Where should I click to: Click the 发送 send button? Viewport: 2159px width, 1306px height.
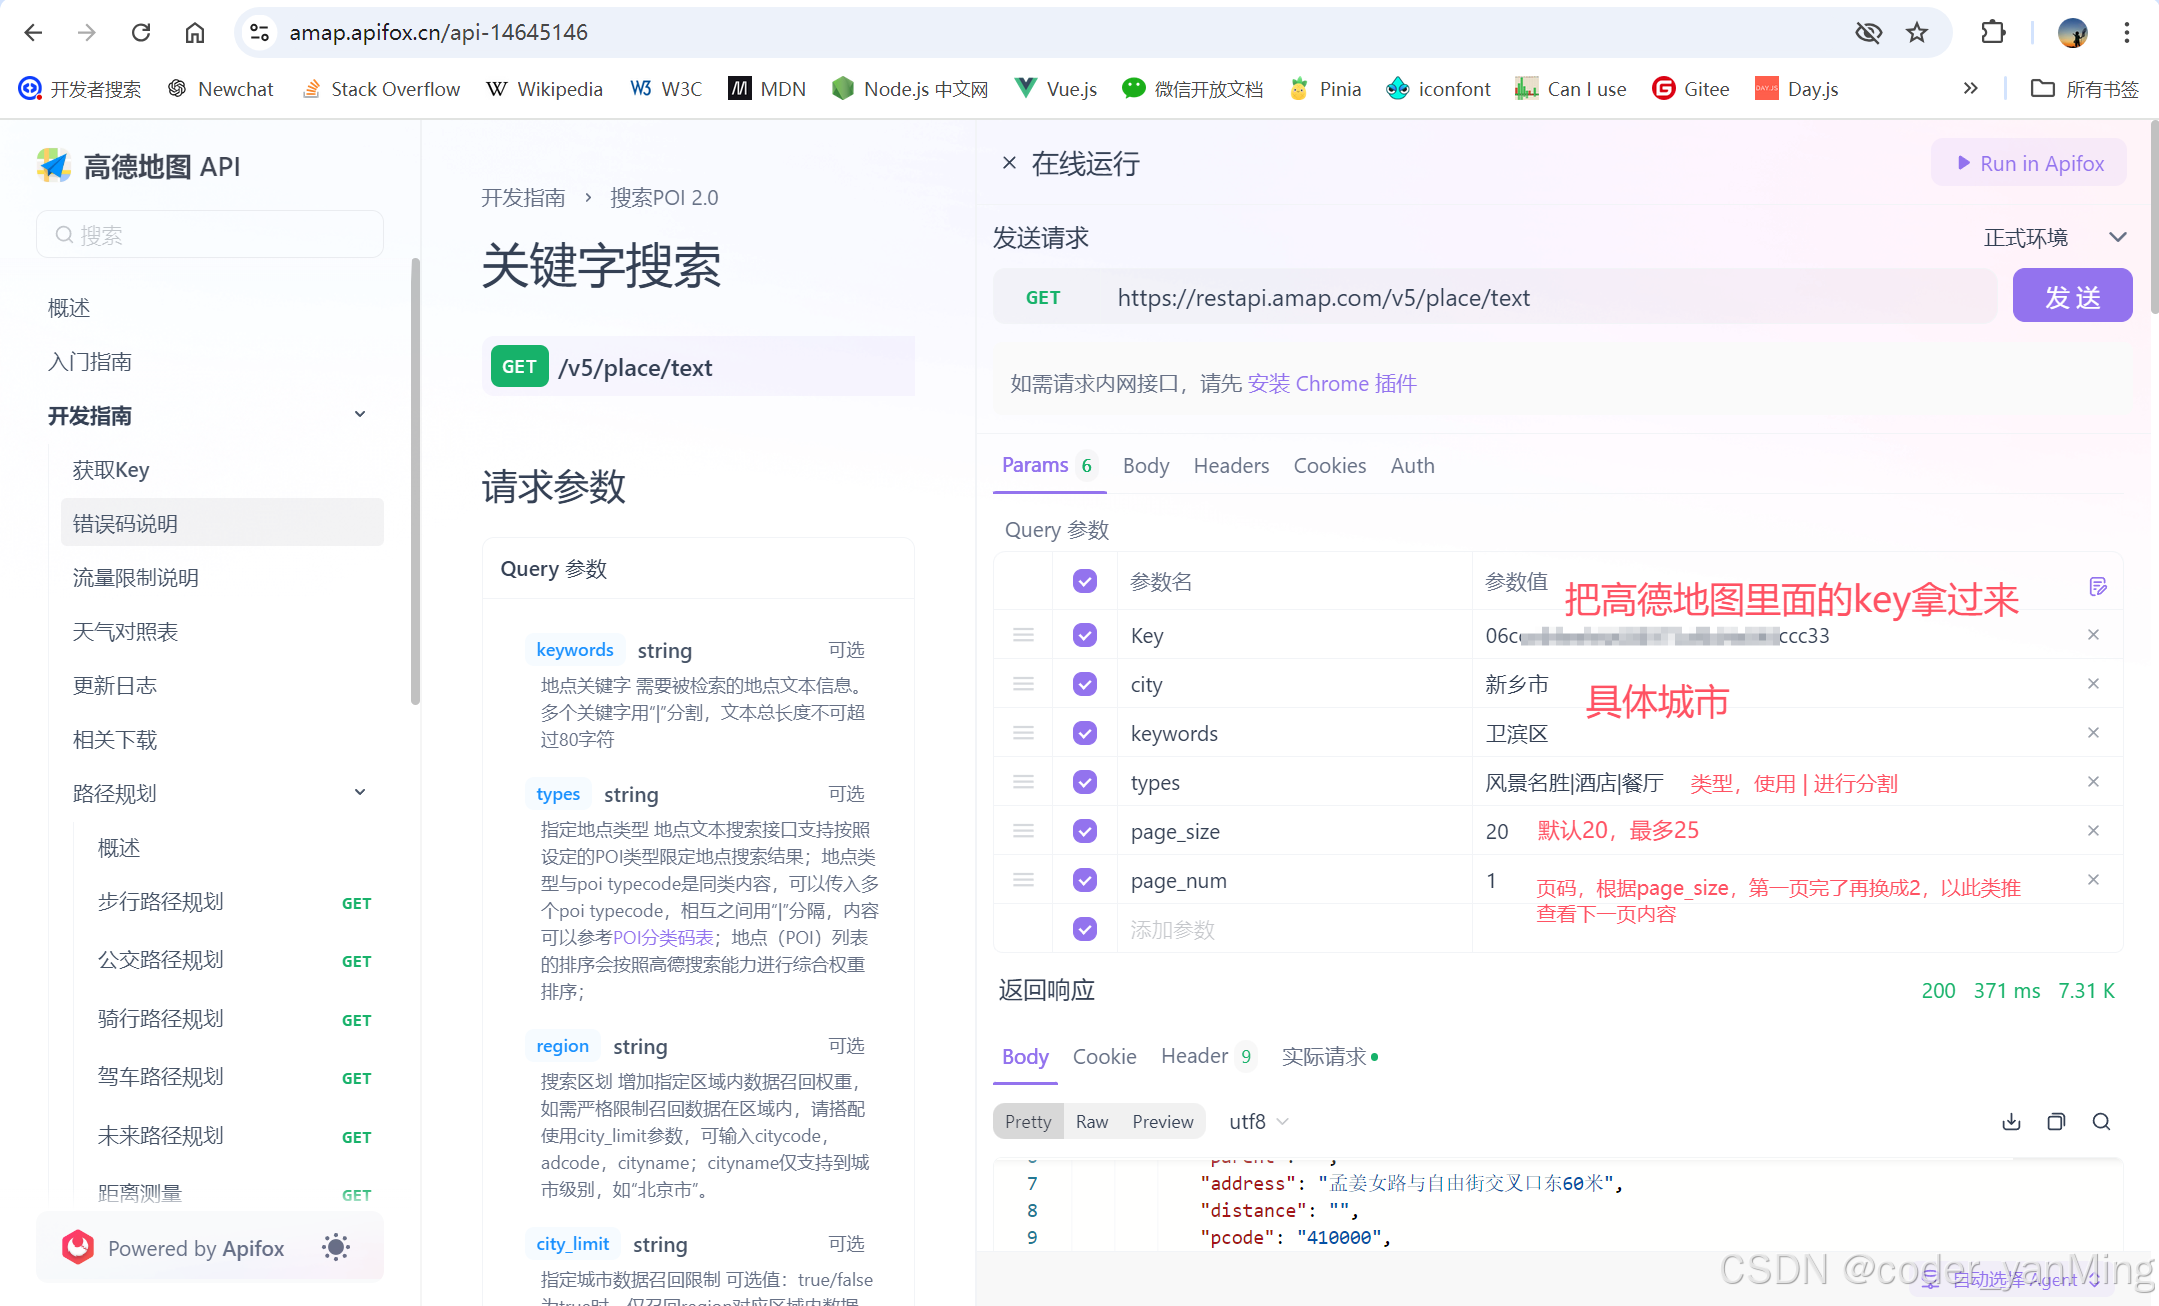pos(2072,297)
